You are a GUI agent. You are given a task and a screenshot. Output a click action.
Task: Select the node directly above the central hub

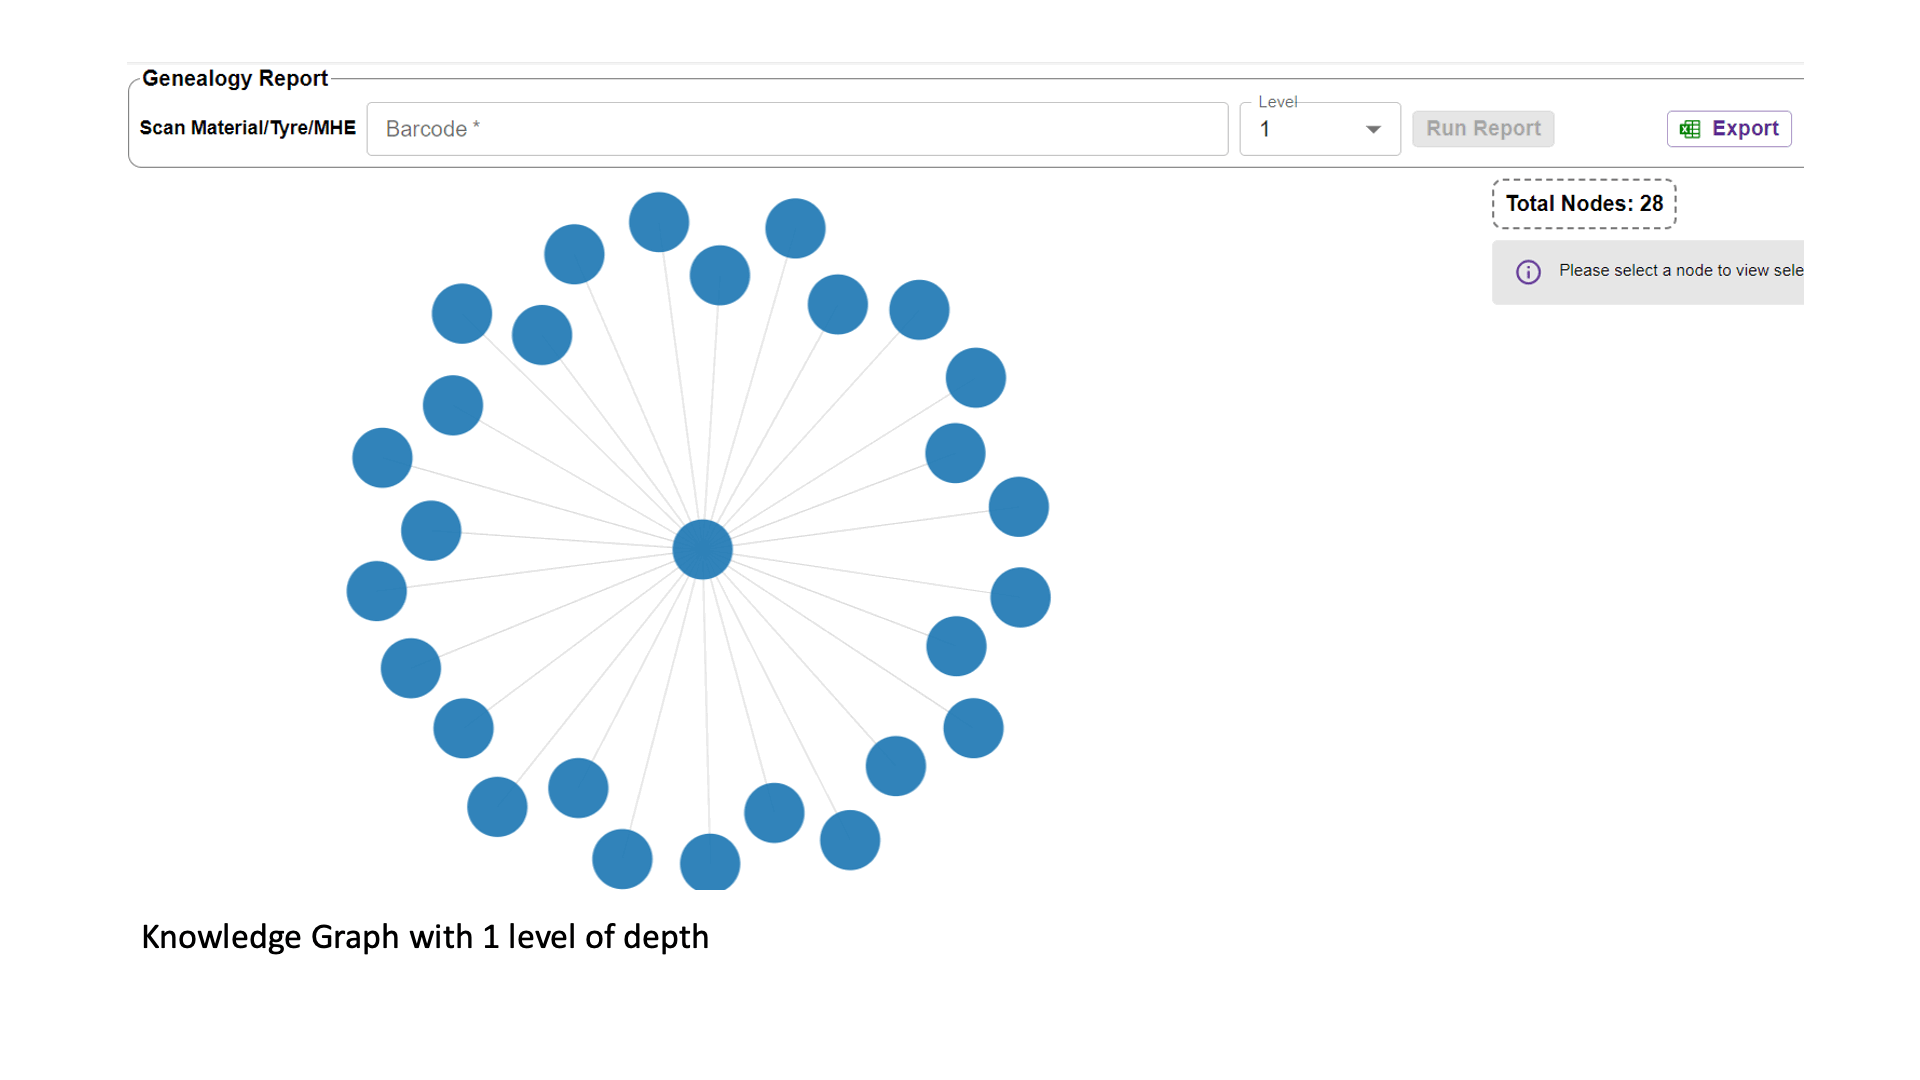point(719,275)
